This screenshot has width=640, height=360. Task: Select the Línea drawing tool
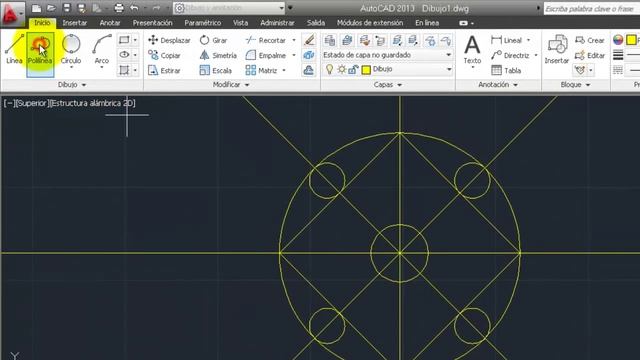14,49
